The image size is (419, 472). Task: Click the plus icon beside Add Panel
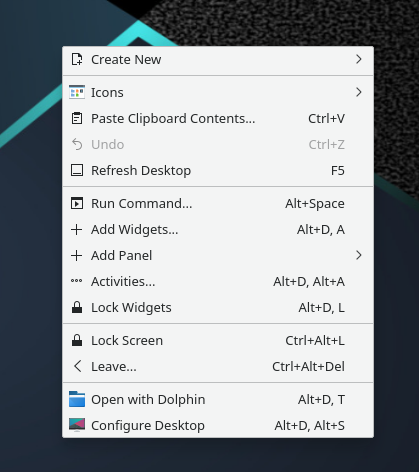click(x=77, y=255)
